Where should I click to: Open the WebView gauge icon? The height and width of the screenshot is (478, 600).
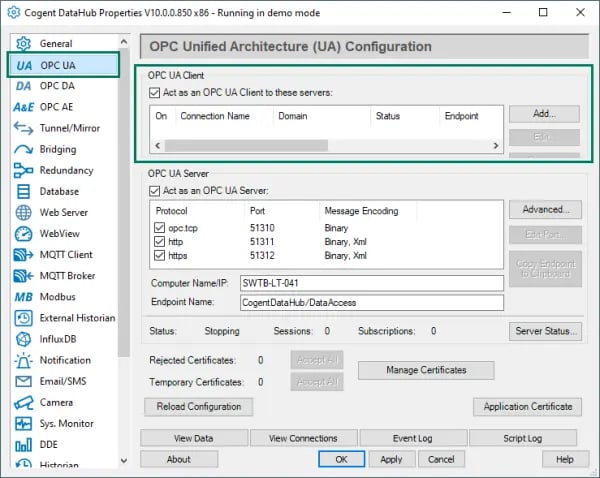(x=23, y=234)
